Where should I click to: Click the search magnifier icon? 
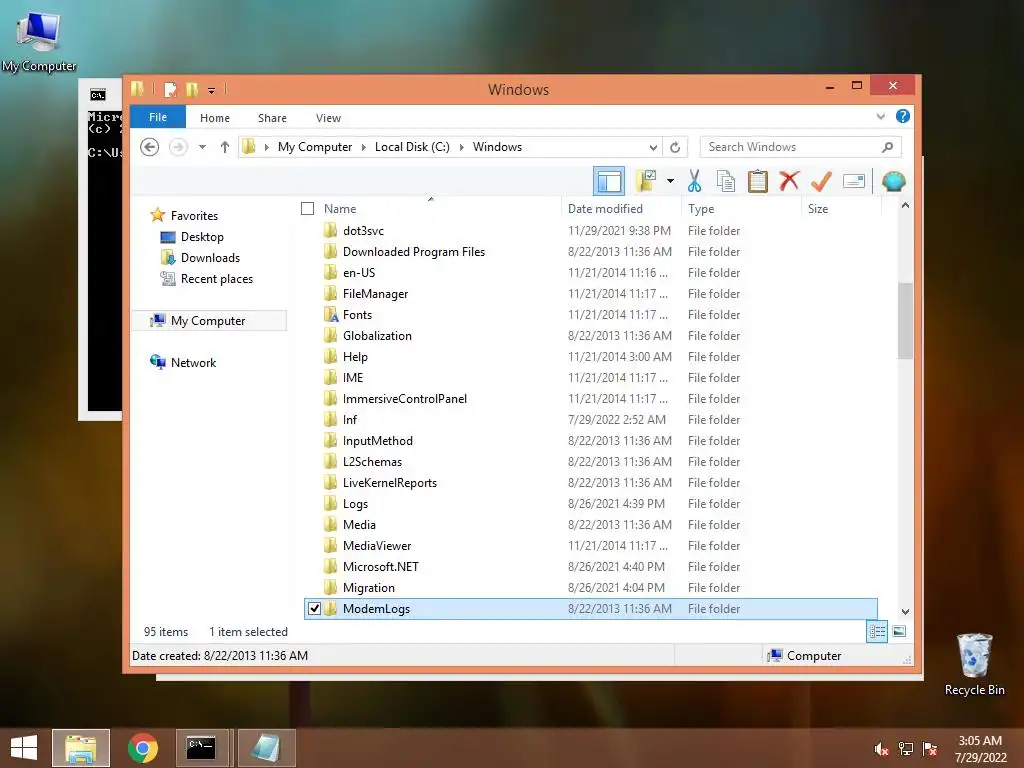[x=887, y=148]
